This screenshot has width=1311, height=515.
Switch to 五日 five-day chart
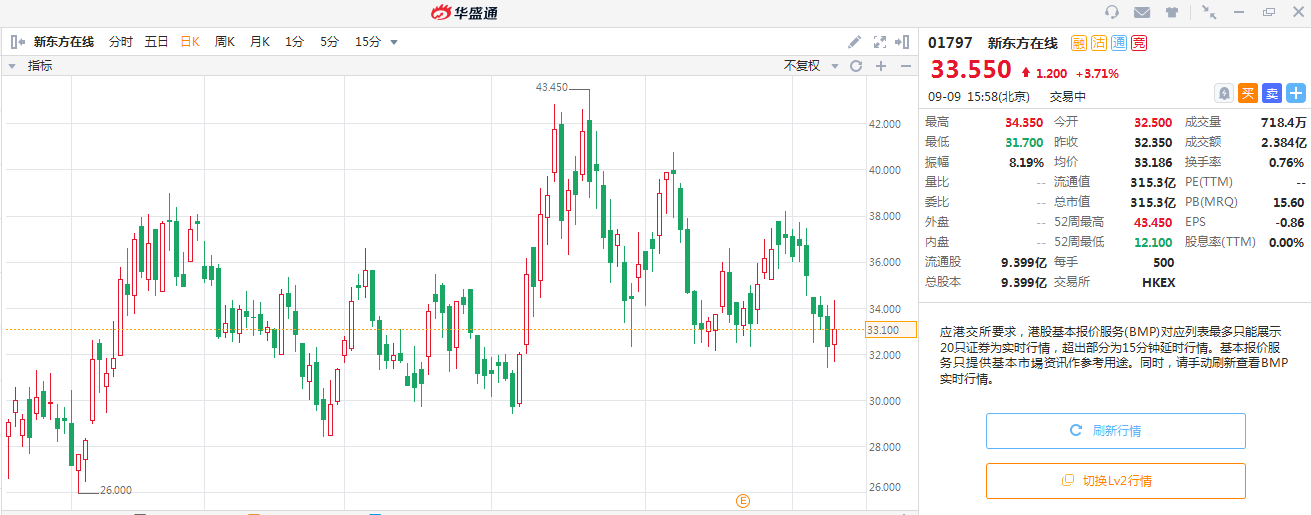coord(156,42)
